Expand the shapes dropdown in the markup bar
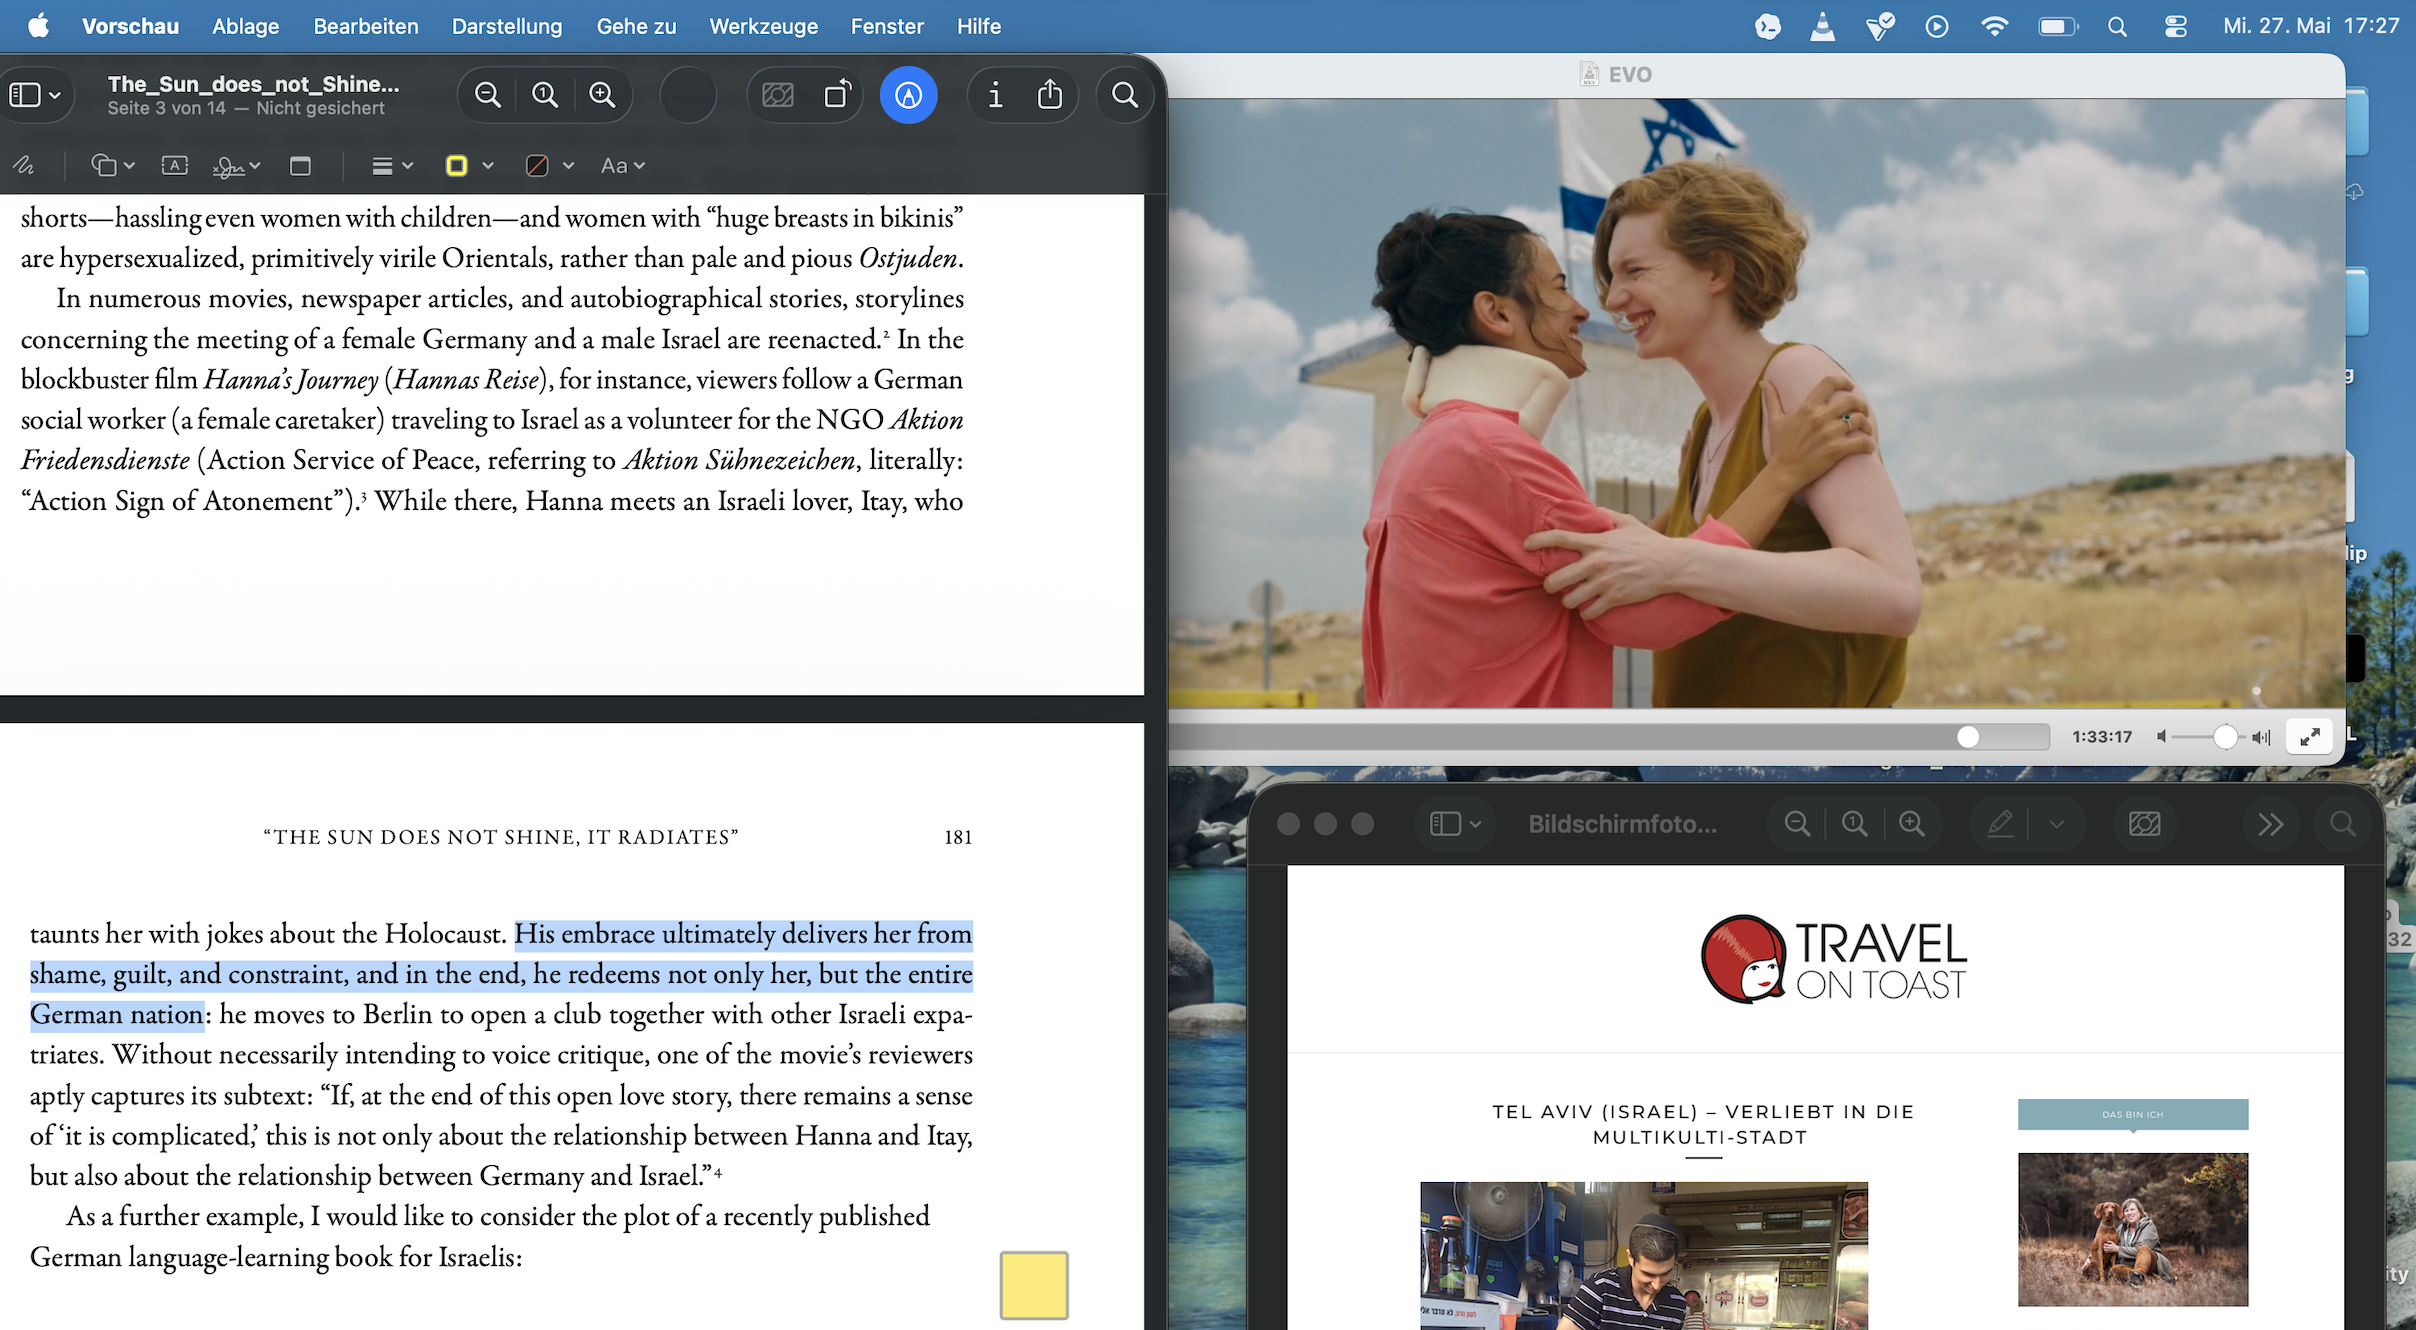This screenshot has width=2416, height=1330. 113,166
